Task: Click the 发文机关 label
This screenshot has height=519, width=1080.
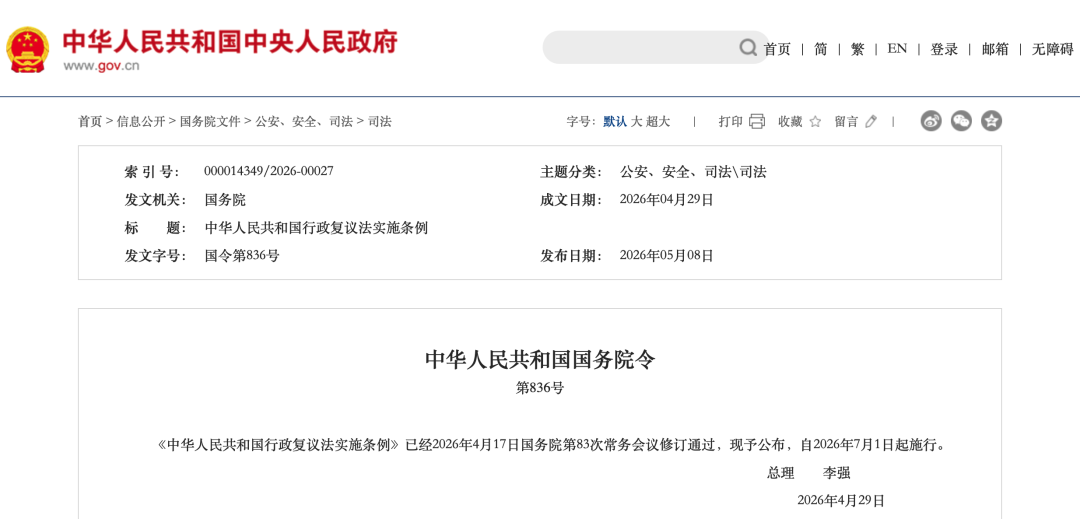Action: [155, 200]
